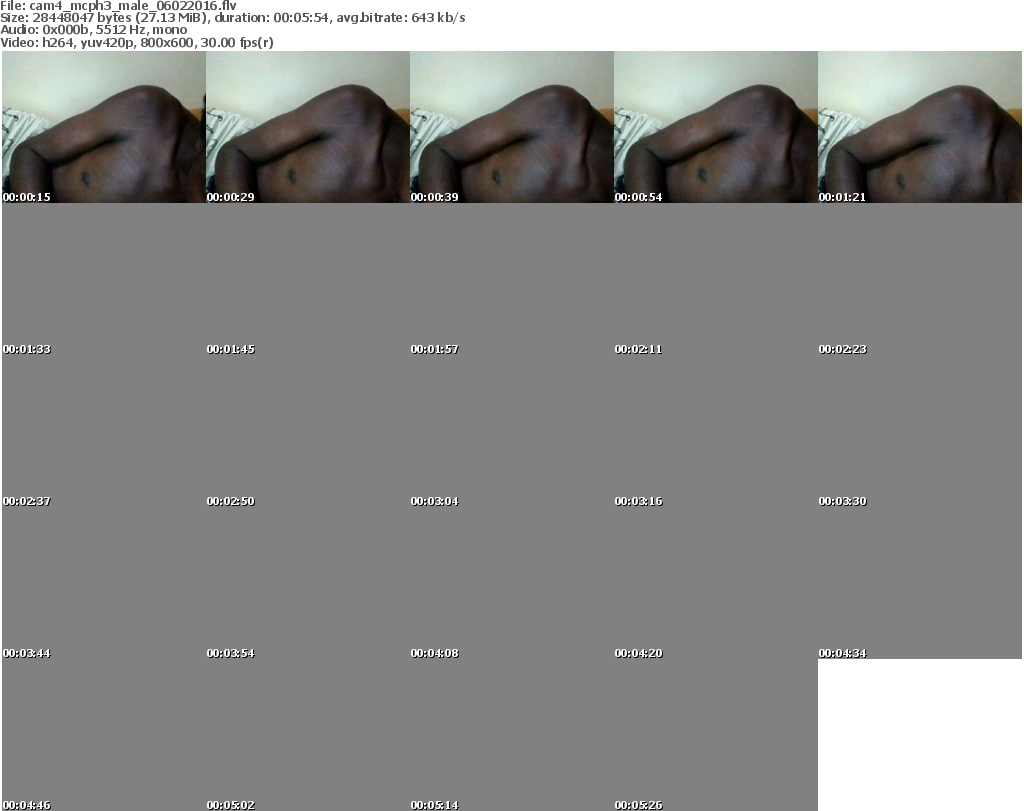Click the thumbnail frame at 00:00:54
This screenshot has height=811, width=1024.
point(716,127)
